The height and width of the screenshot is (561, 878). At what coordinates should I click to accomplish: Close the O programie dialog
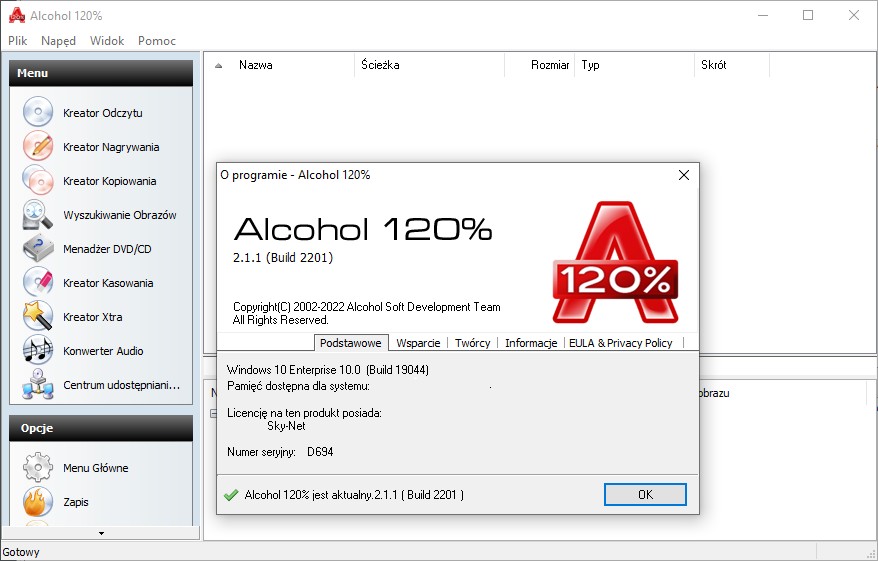tap(684, 175)
